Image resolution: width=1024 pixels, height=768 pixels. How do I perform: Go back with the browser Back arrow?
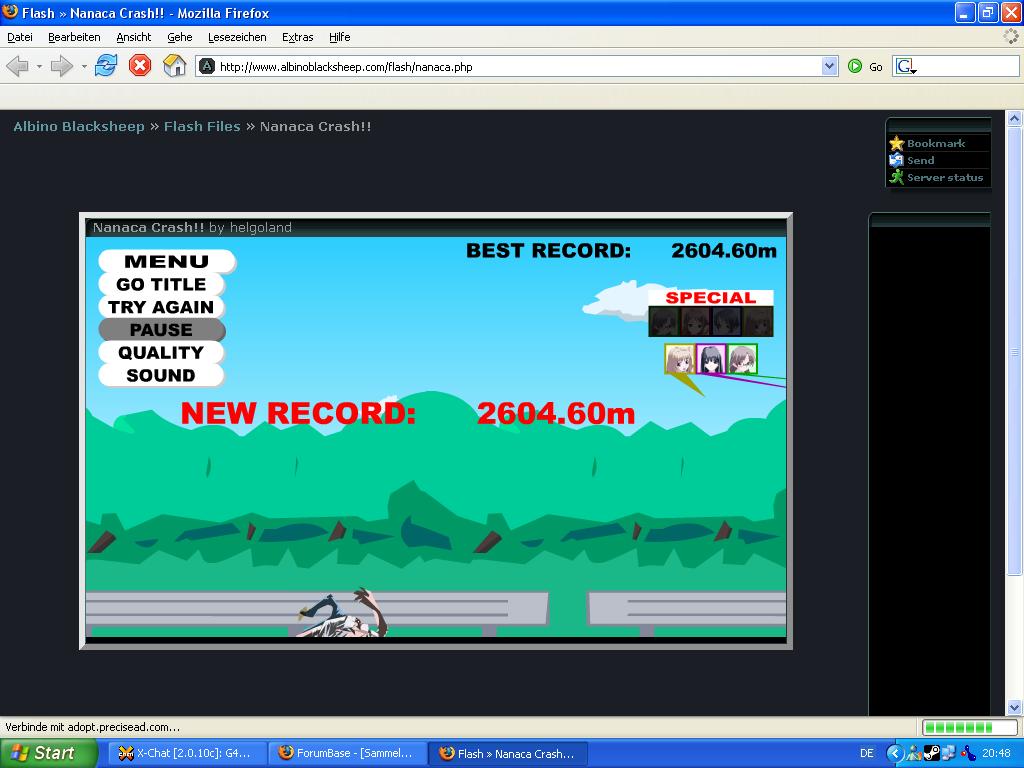(x=18, y=66)
